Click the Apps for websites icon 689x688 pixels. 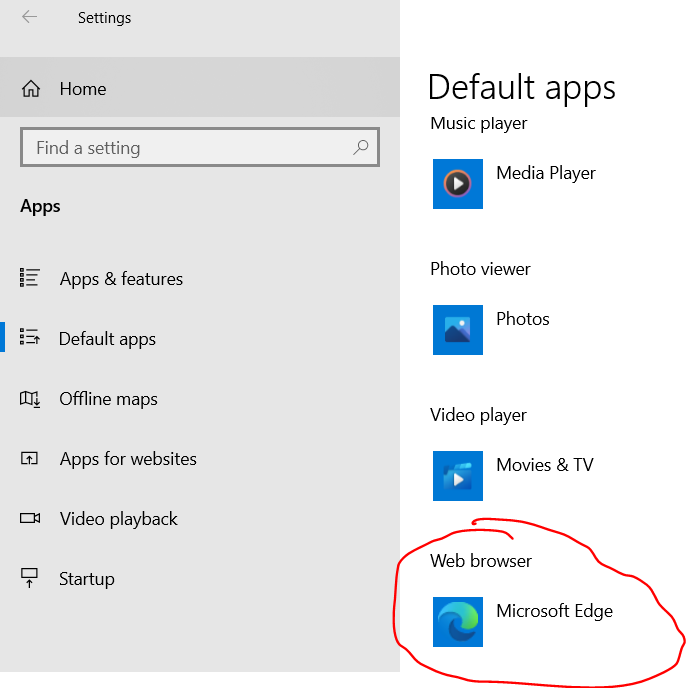click(29, 458)
